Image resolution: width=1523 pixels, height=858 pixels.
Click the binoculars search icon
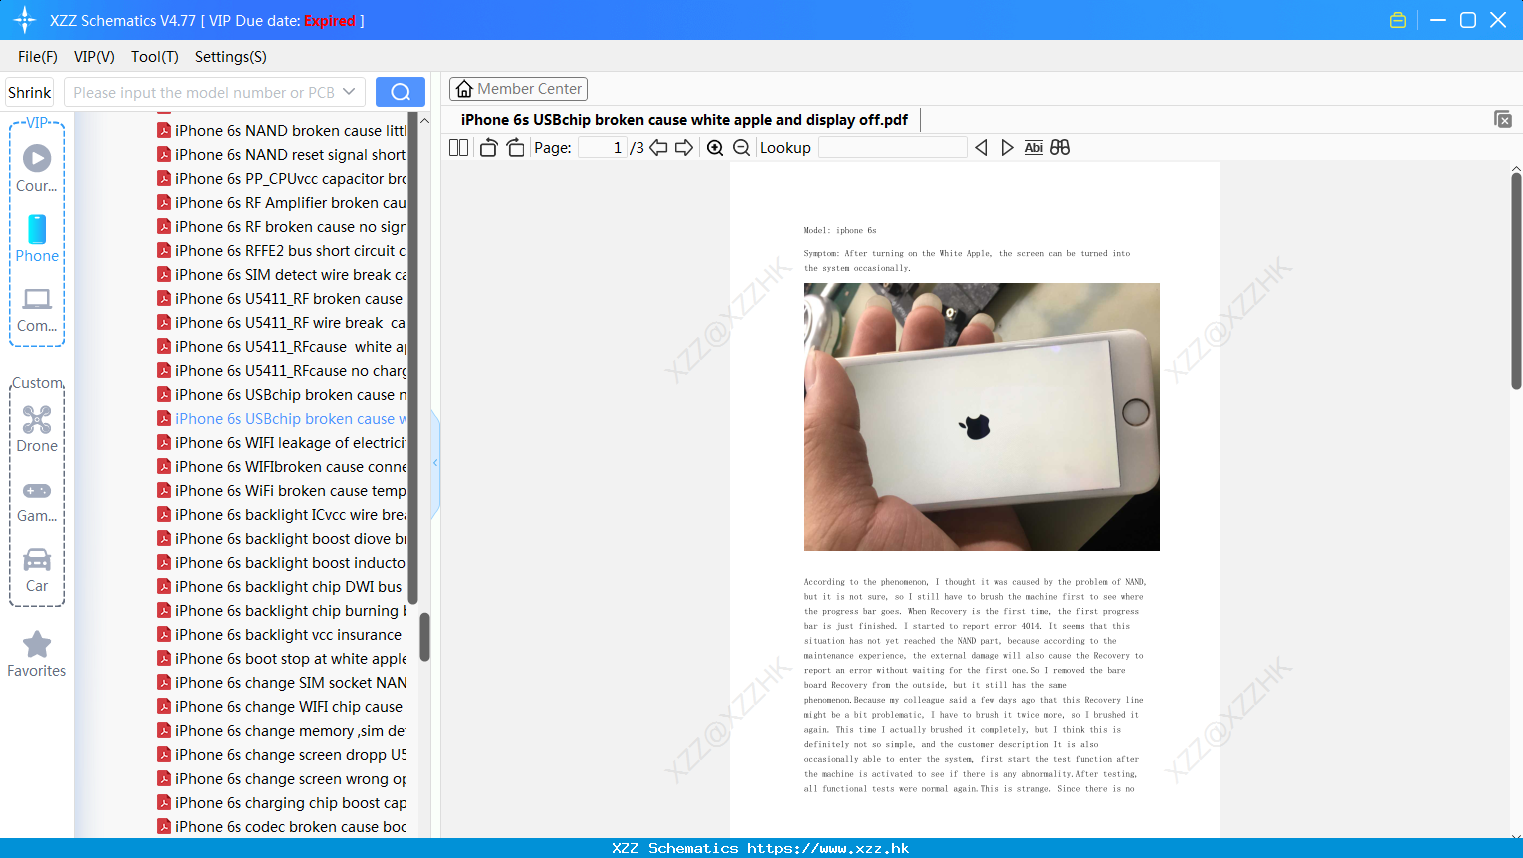pyautogui.click(x=1060, y=148)
